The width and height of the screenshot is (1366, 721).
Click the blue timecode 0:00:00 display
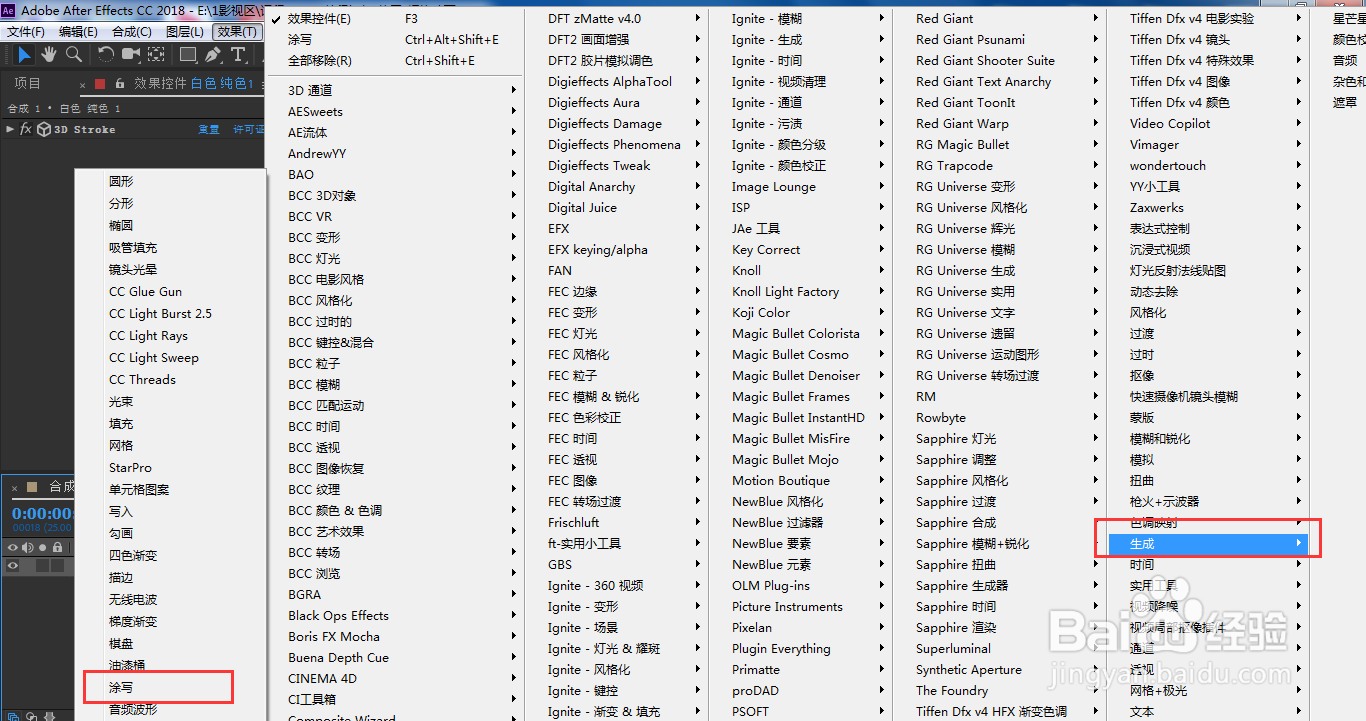click(42, 513)
